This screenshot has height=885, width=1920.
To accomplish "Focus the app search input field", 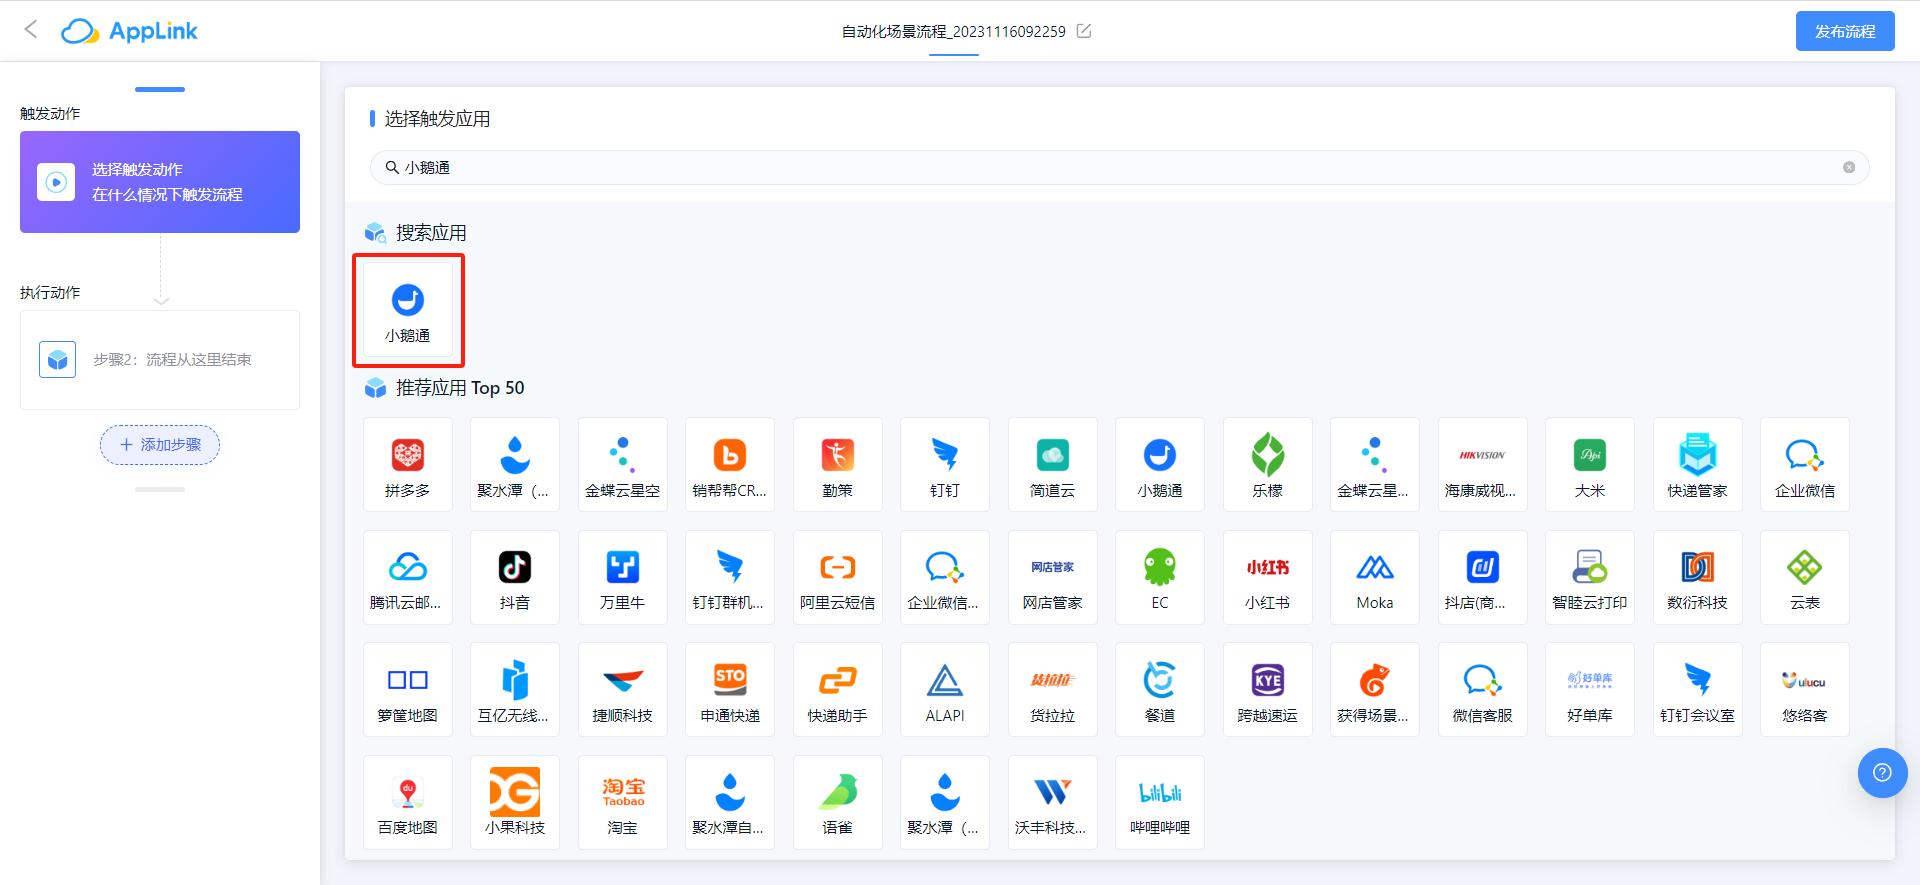I will click(x=1120, y=167).
